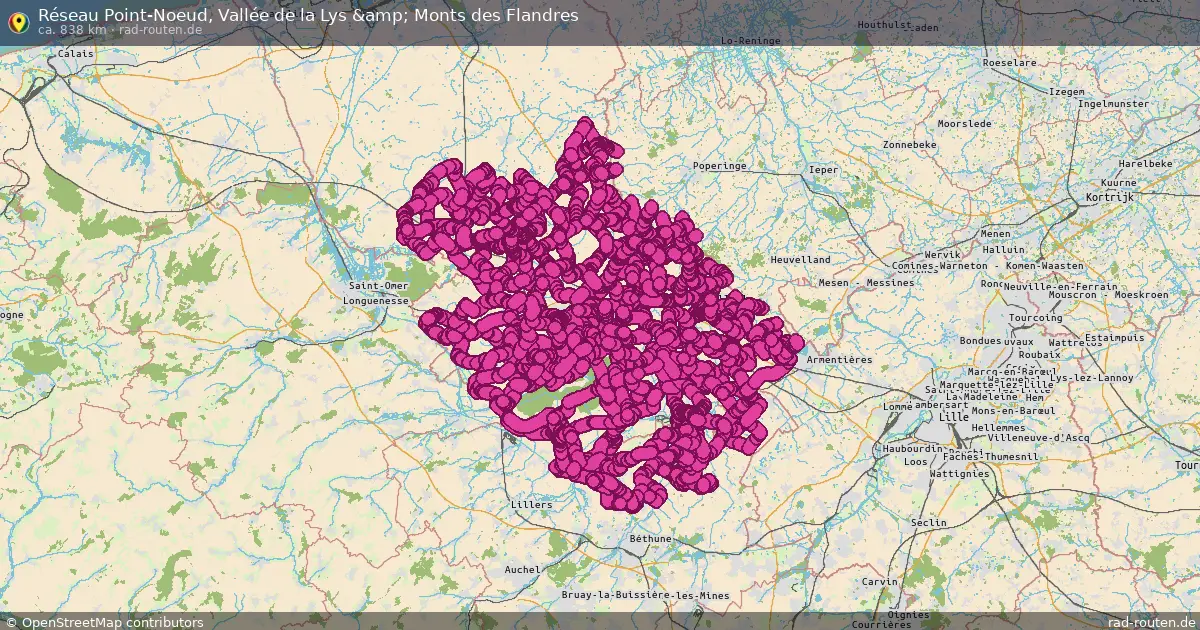The width and height of the screenshot is (1200, 630).
Task: Click the 'Kortrijk' map label
Action: (x=1109, y=199)
